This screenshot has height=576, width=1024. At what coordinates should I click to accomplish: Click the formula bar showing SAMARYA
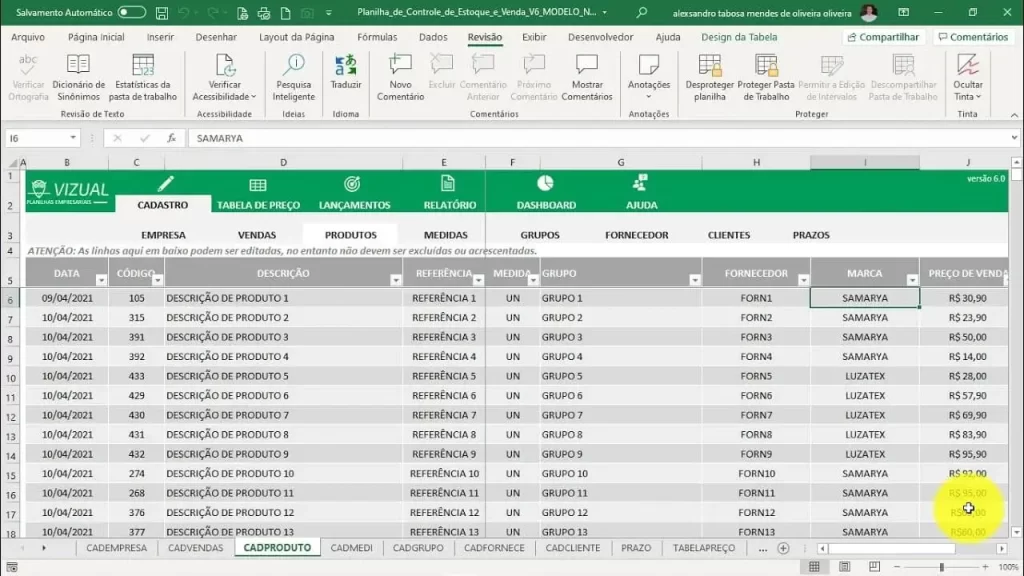[x=598, y=138]
